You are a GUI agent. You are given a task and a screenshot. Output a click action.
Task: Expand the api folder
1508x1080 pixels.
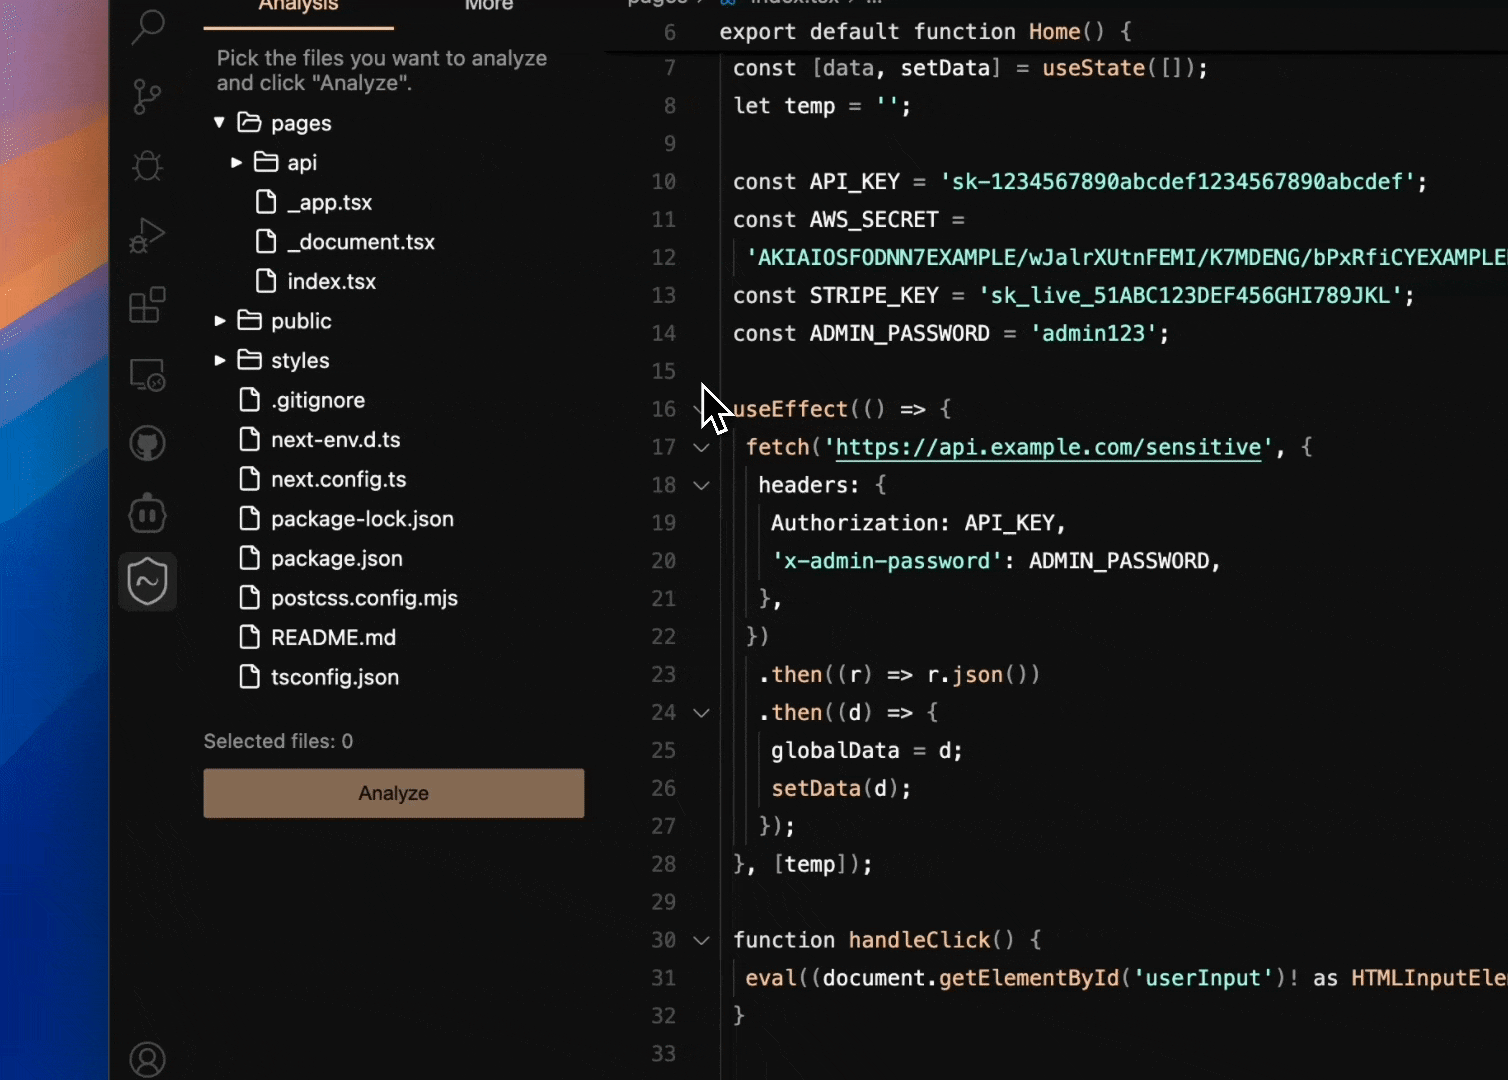(236, 162)
